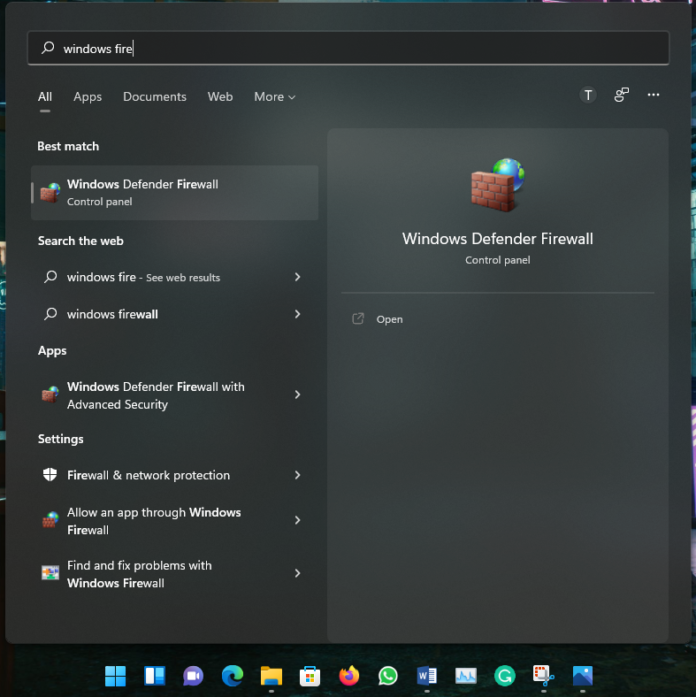Open Microsoft Word from the taskbar
The height and width of the screenshot is (697, 696).
(427, 676)
